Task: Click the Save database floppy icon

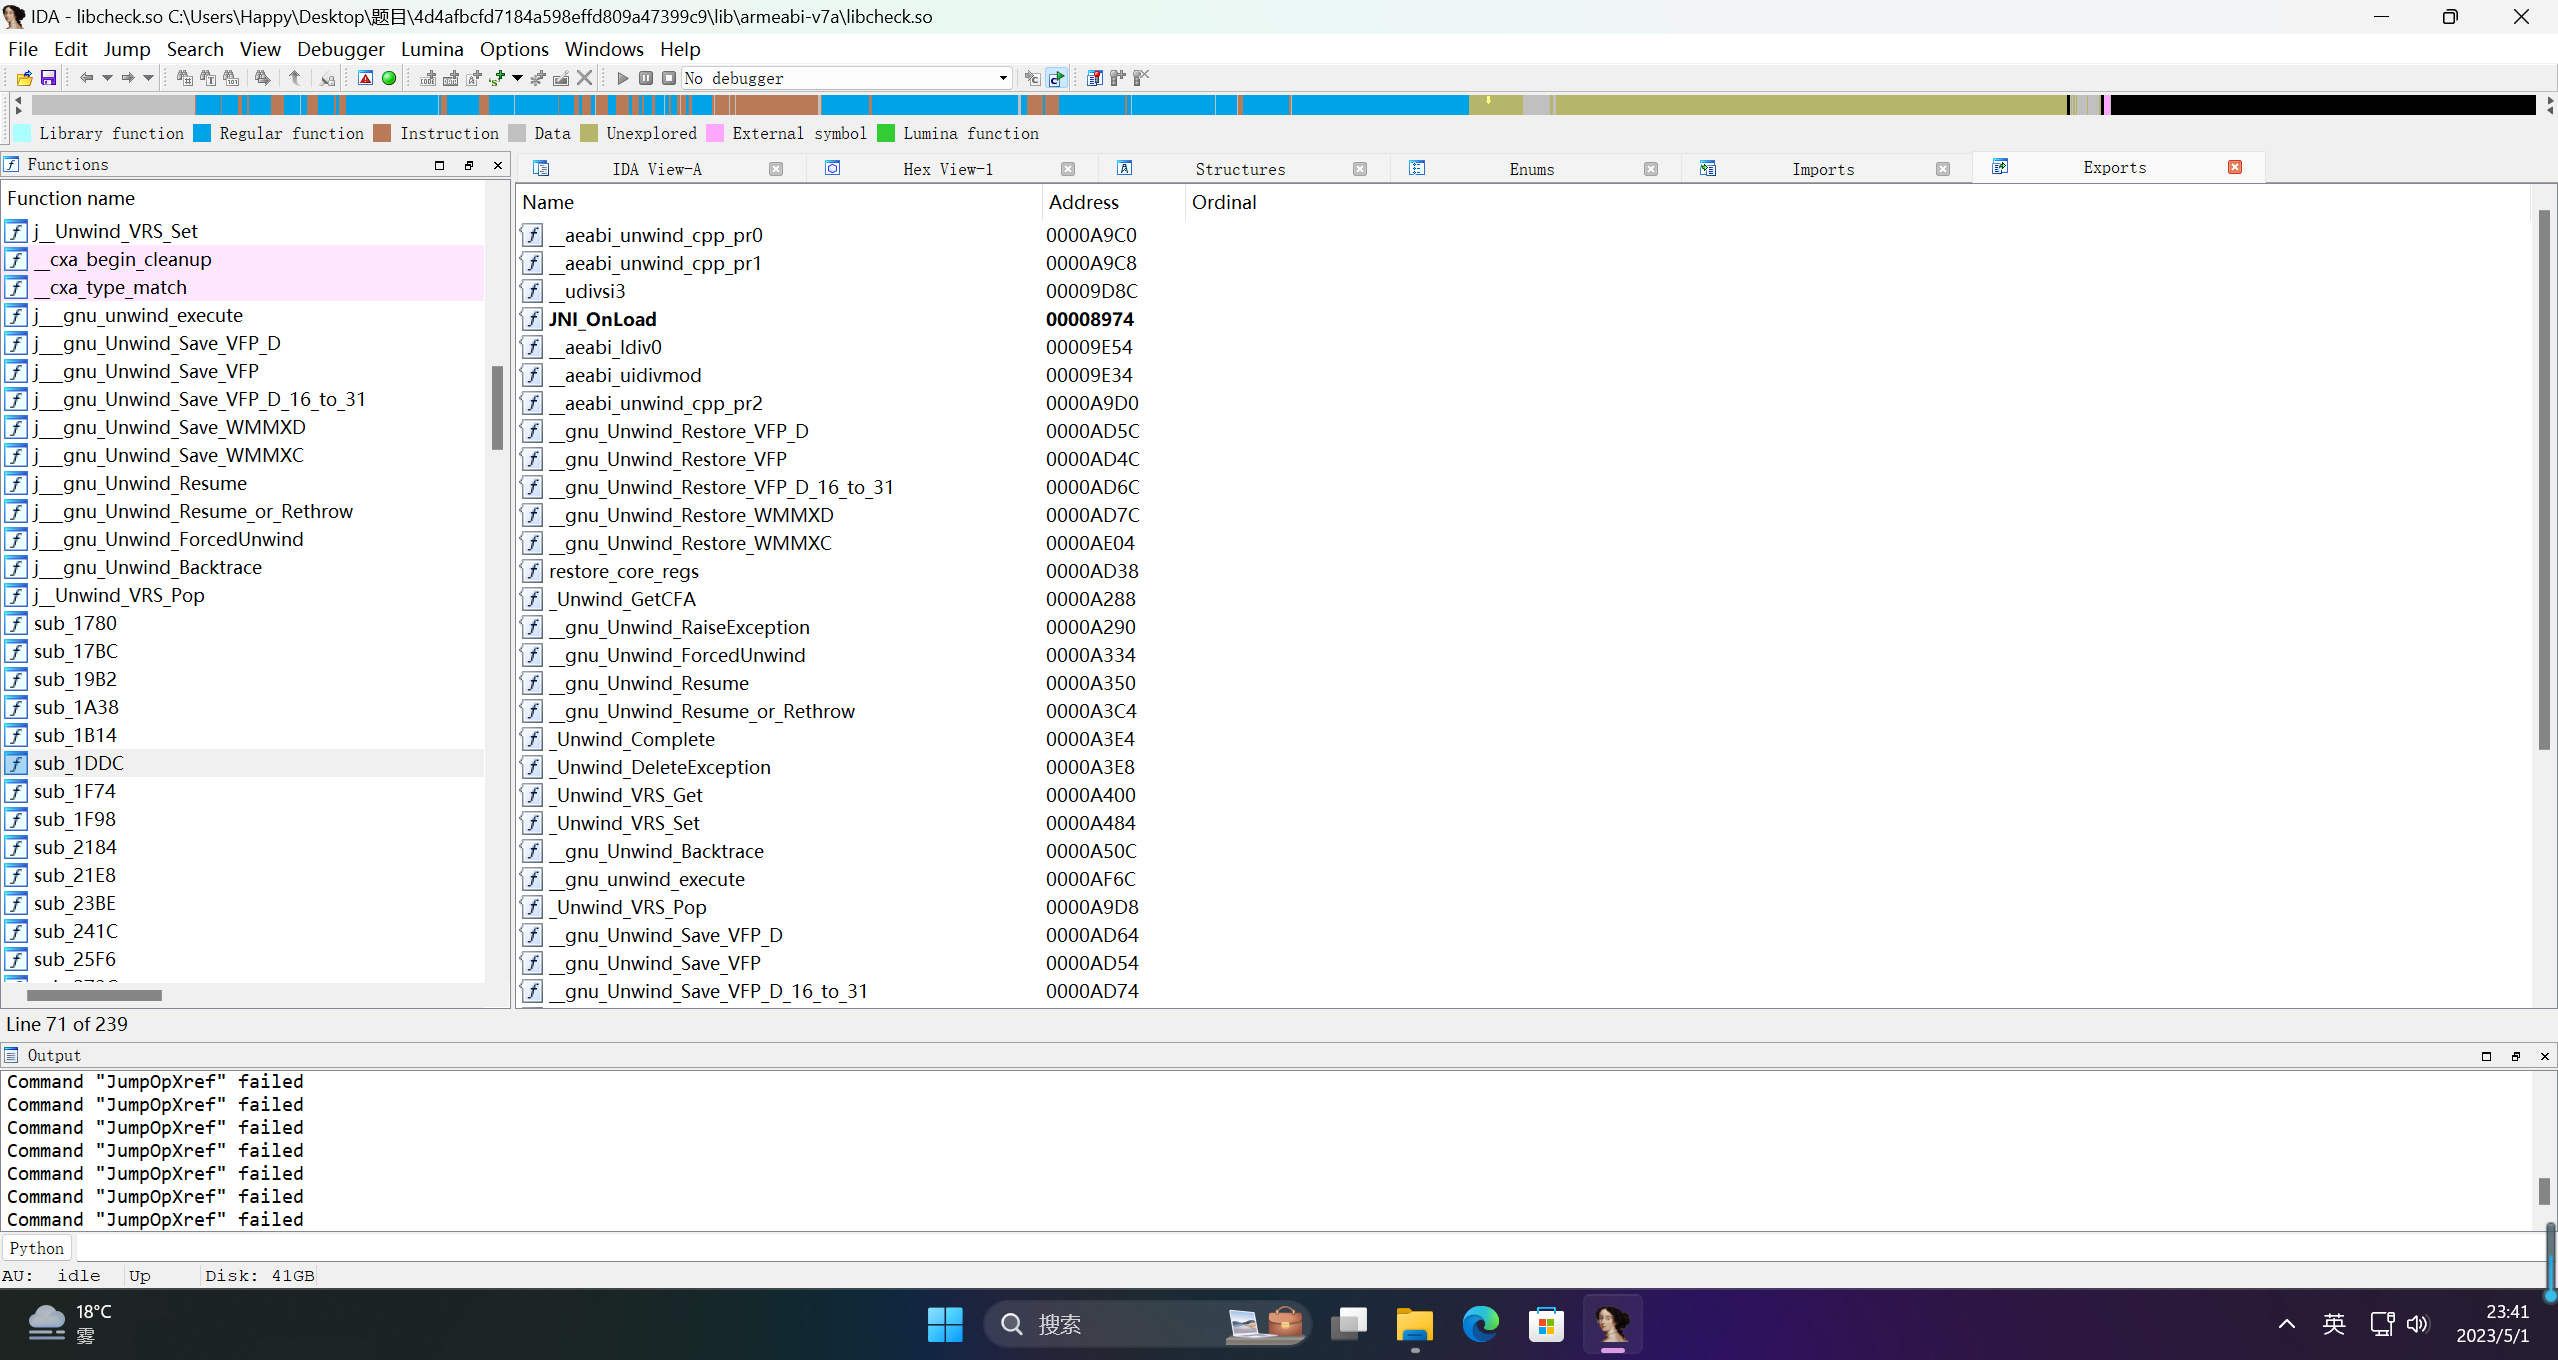Action: [47, 78]
